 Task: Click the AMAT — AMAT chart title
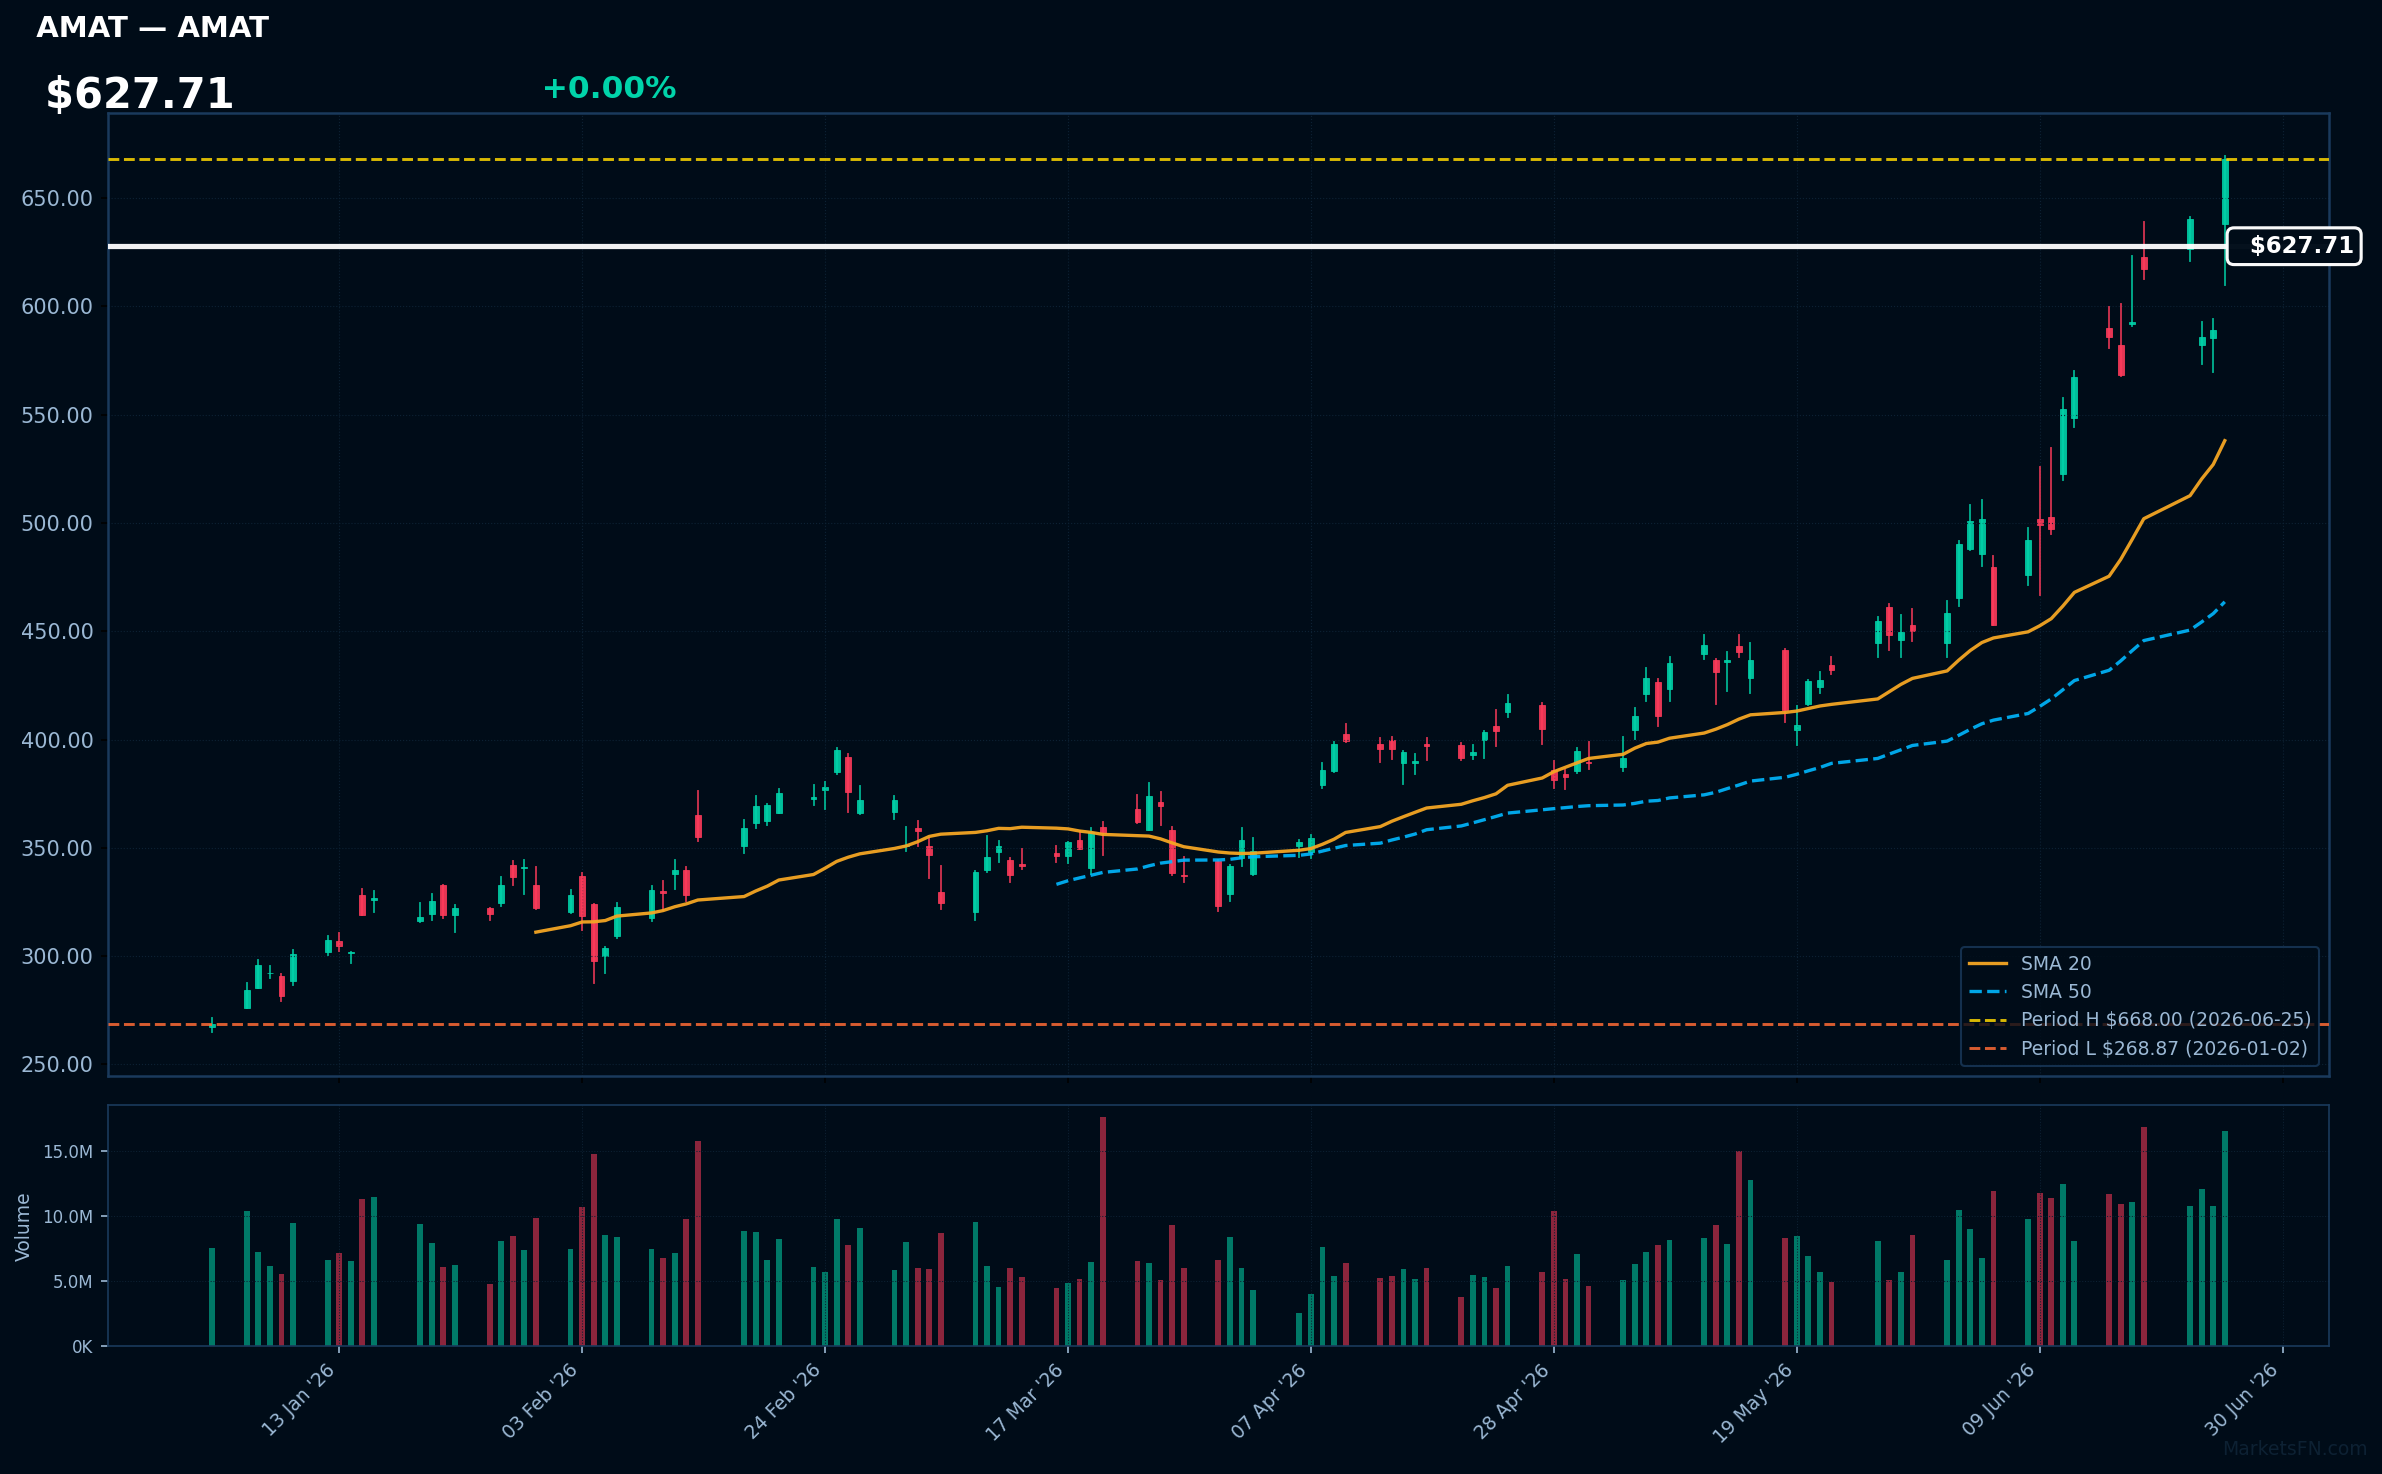(152, 27)
